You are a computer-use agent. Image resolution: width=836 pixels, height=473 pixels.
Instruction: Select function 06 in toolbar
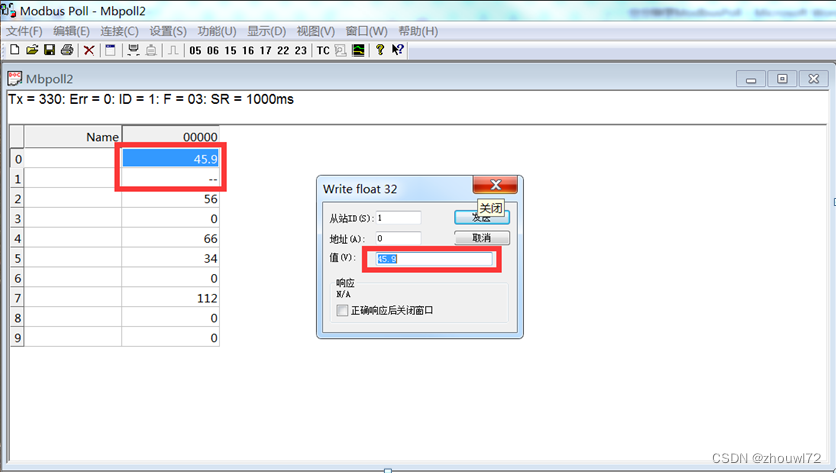pyautogui.click(x=213, y=50)
